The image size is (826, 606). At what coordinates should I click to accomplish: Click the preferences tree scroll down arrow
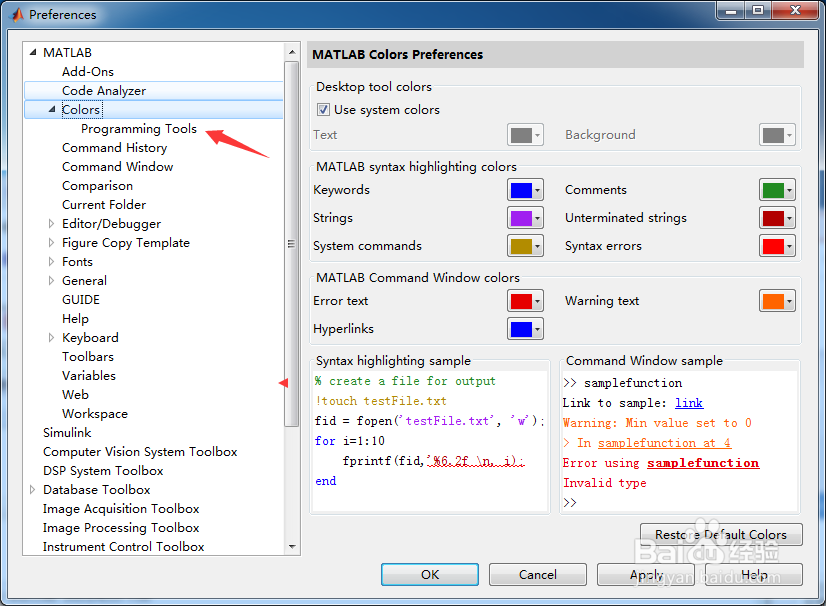click(x=292, y=547)
